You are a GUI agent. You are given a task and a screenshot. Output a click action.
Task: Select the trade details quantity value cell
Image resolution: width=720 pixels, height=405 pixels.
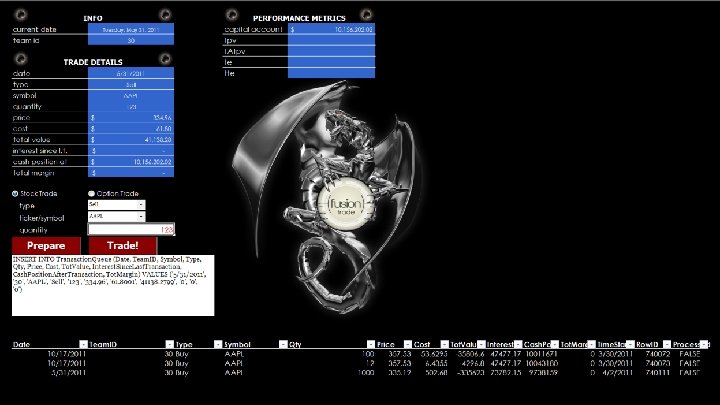(x=131, y=107)
